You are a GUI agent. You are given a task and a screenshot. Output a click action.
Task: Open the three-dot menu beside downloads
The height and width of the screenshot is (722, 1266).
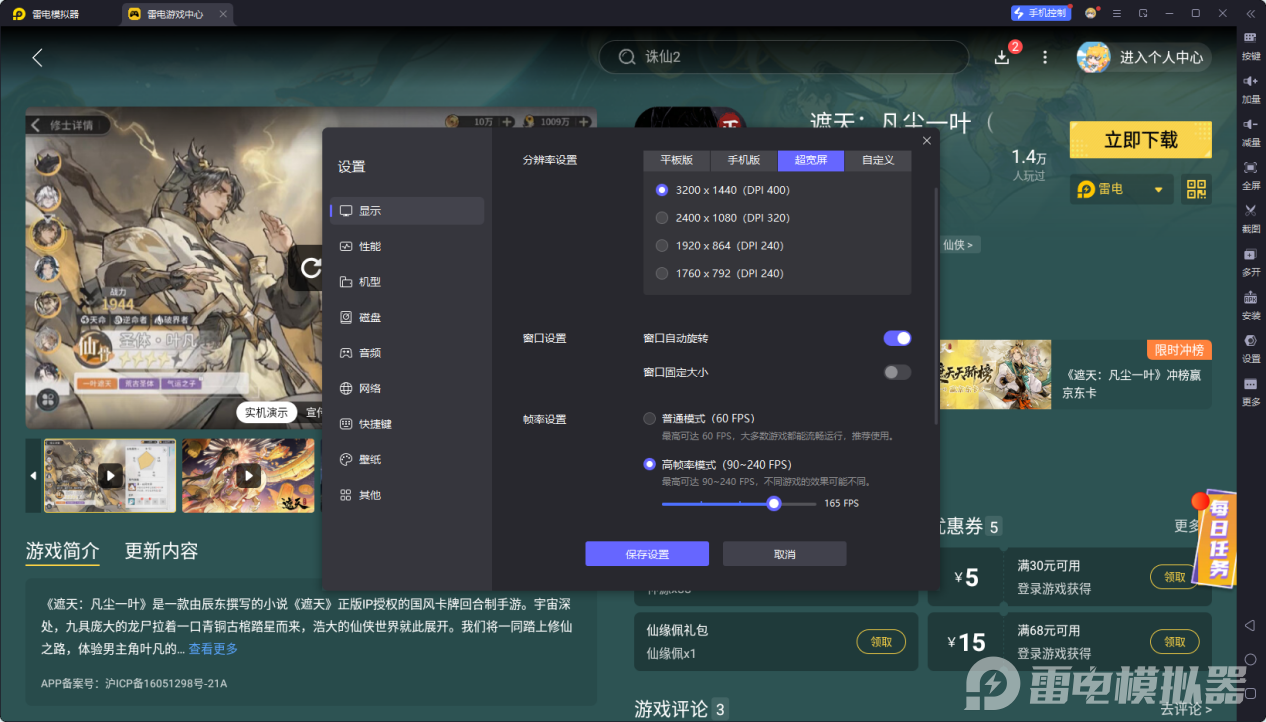[1044, 57]
